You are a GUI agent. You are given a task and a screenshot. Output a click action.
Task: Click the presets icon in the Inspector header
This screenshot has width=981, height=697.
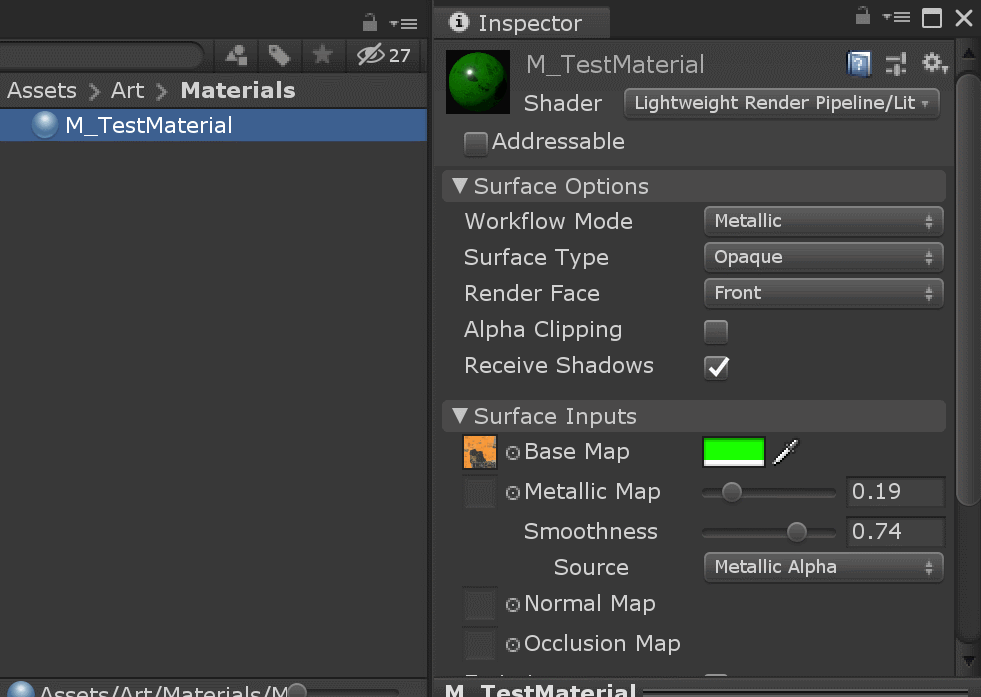[897, 62]
